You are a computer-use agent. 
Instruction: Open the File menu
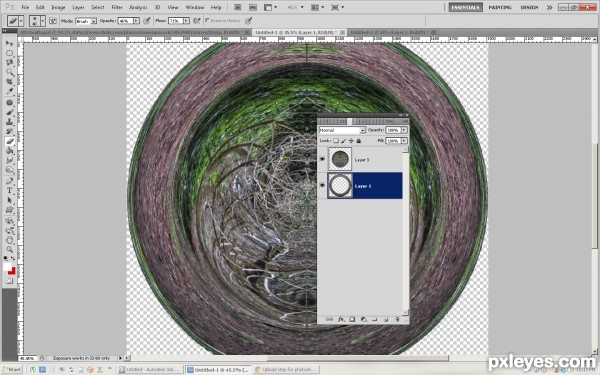pyautogui.click(x=25, y=7)
